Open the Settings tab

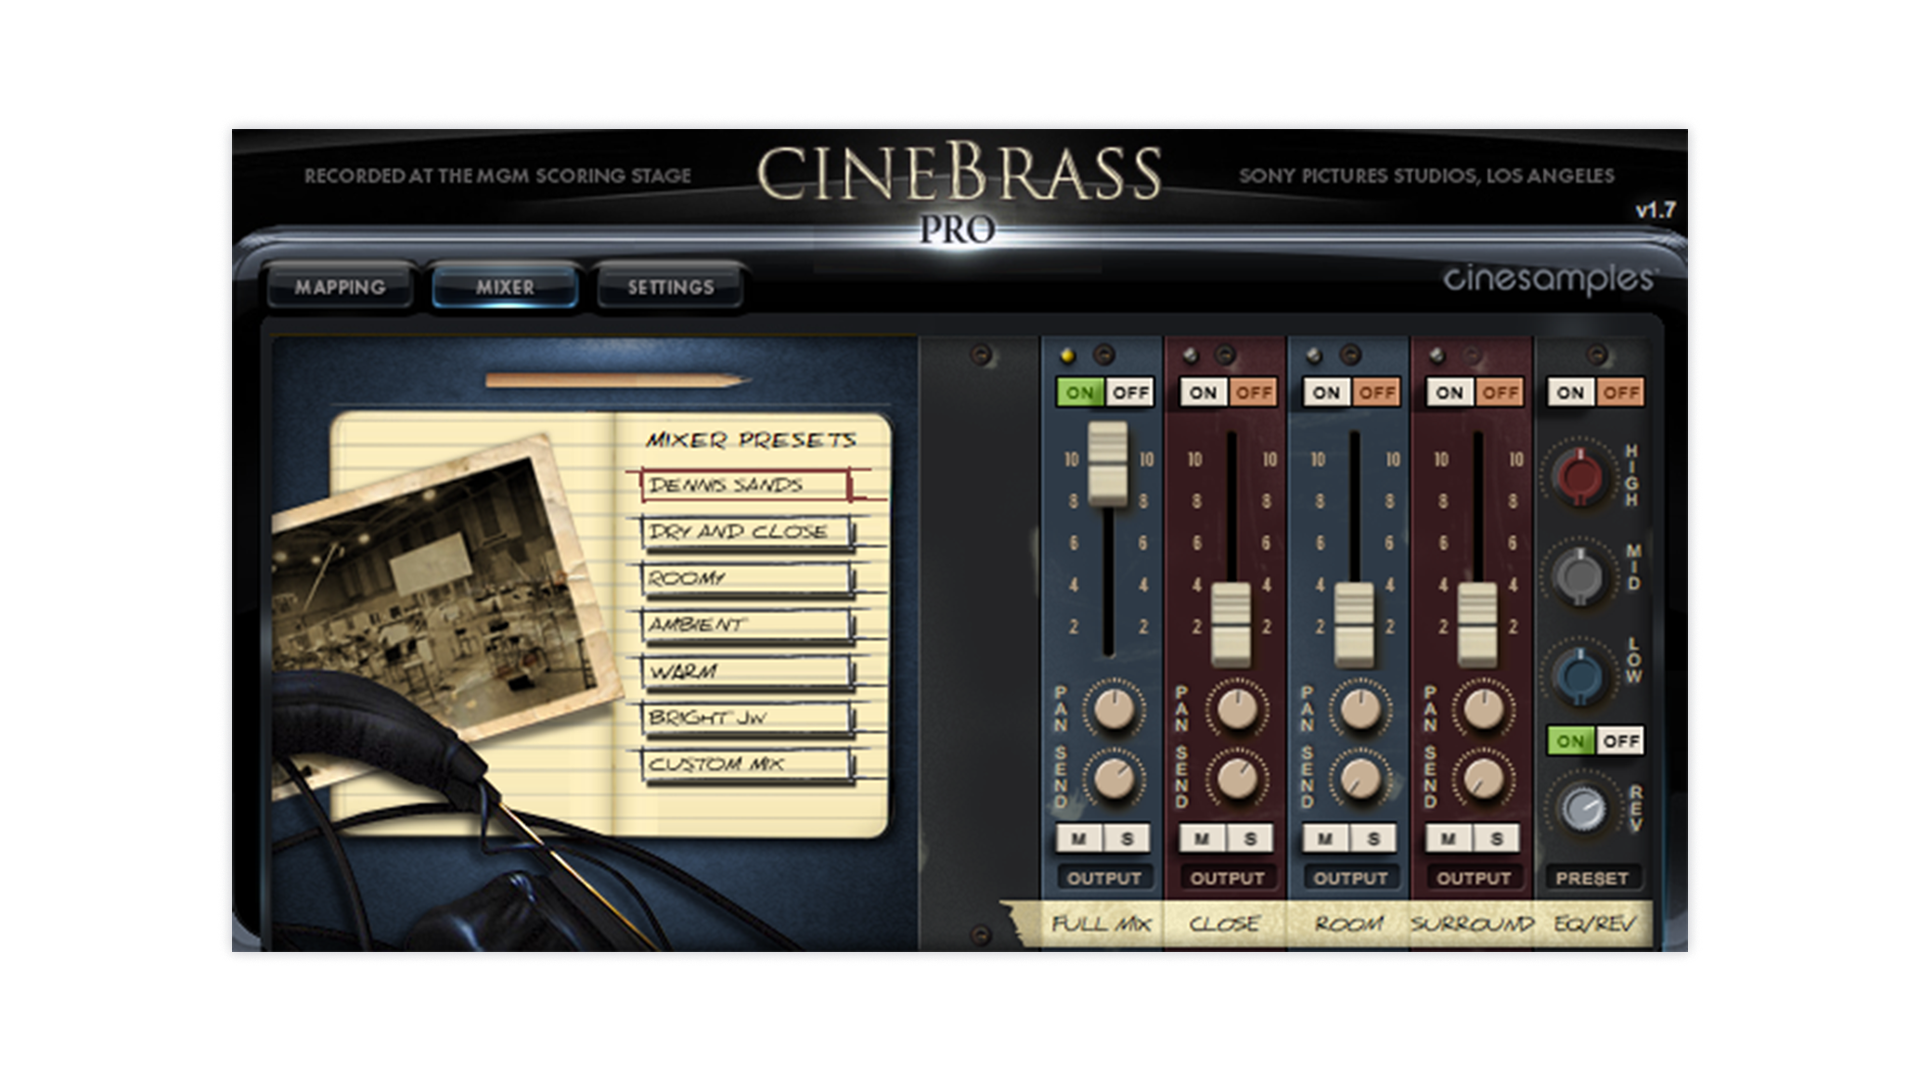670,287
